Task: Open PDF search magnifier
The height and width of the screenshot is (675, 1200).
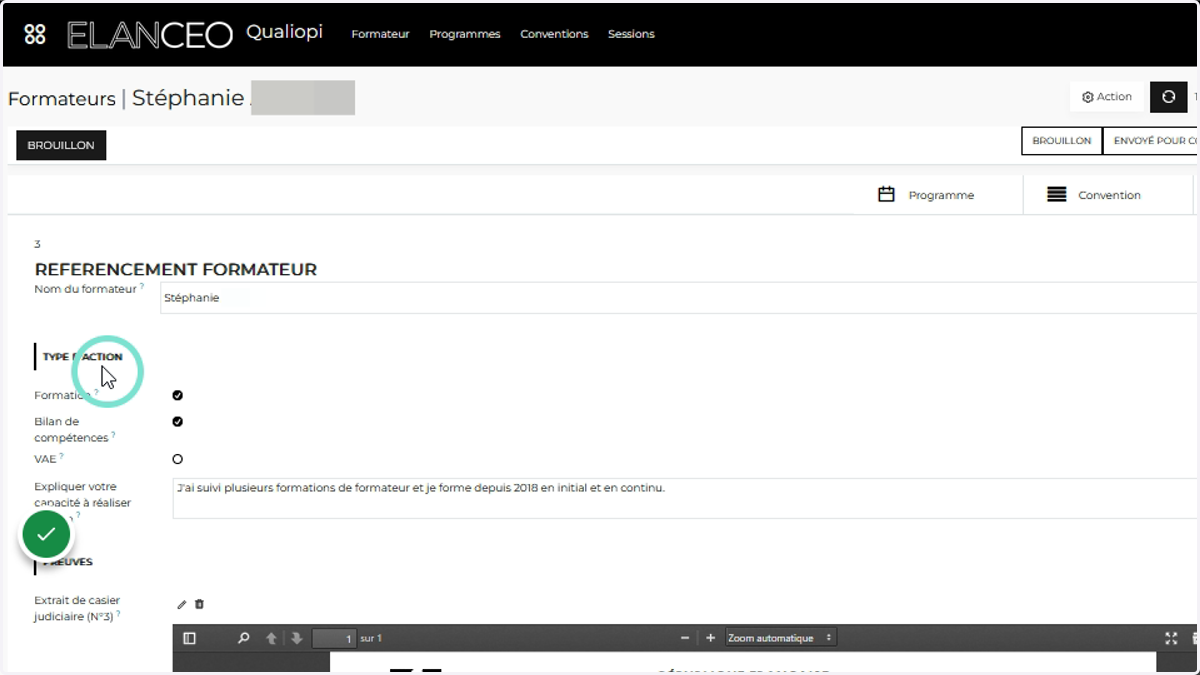Action: pyautogui.click(x=243, y=638)
